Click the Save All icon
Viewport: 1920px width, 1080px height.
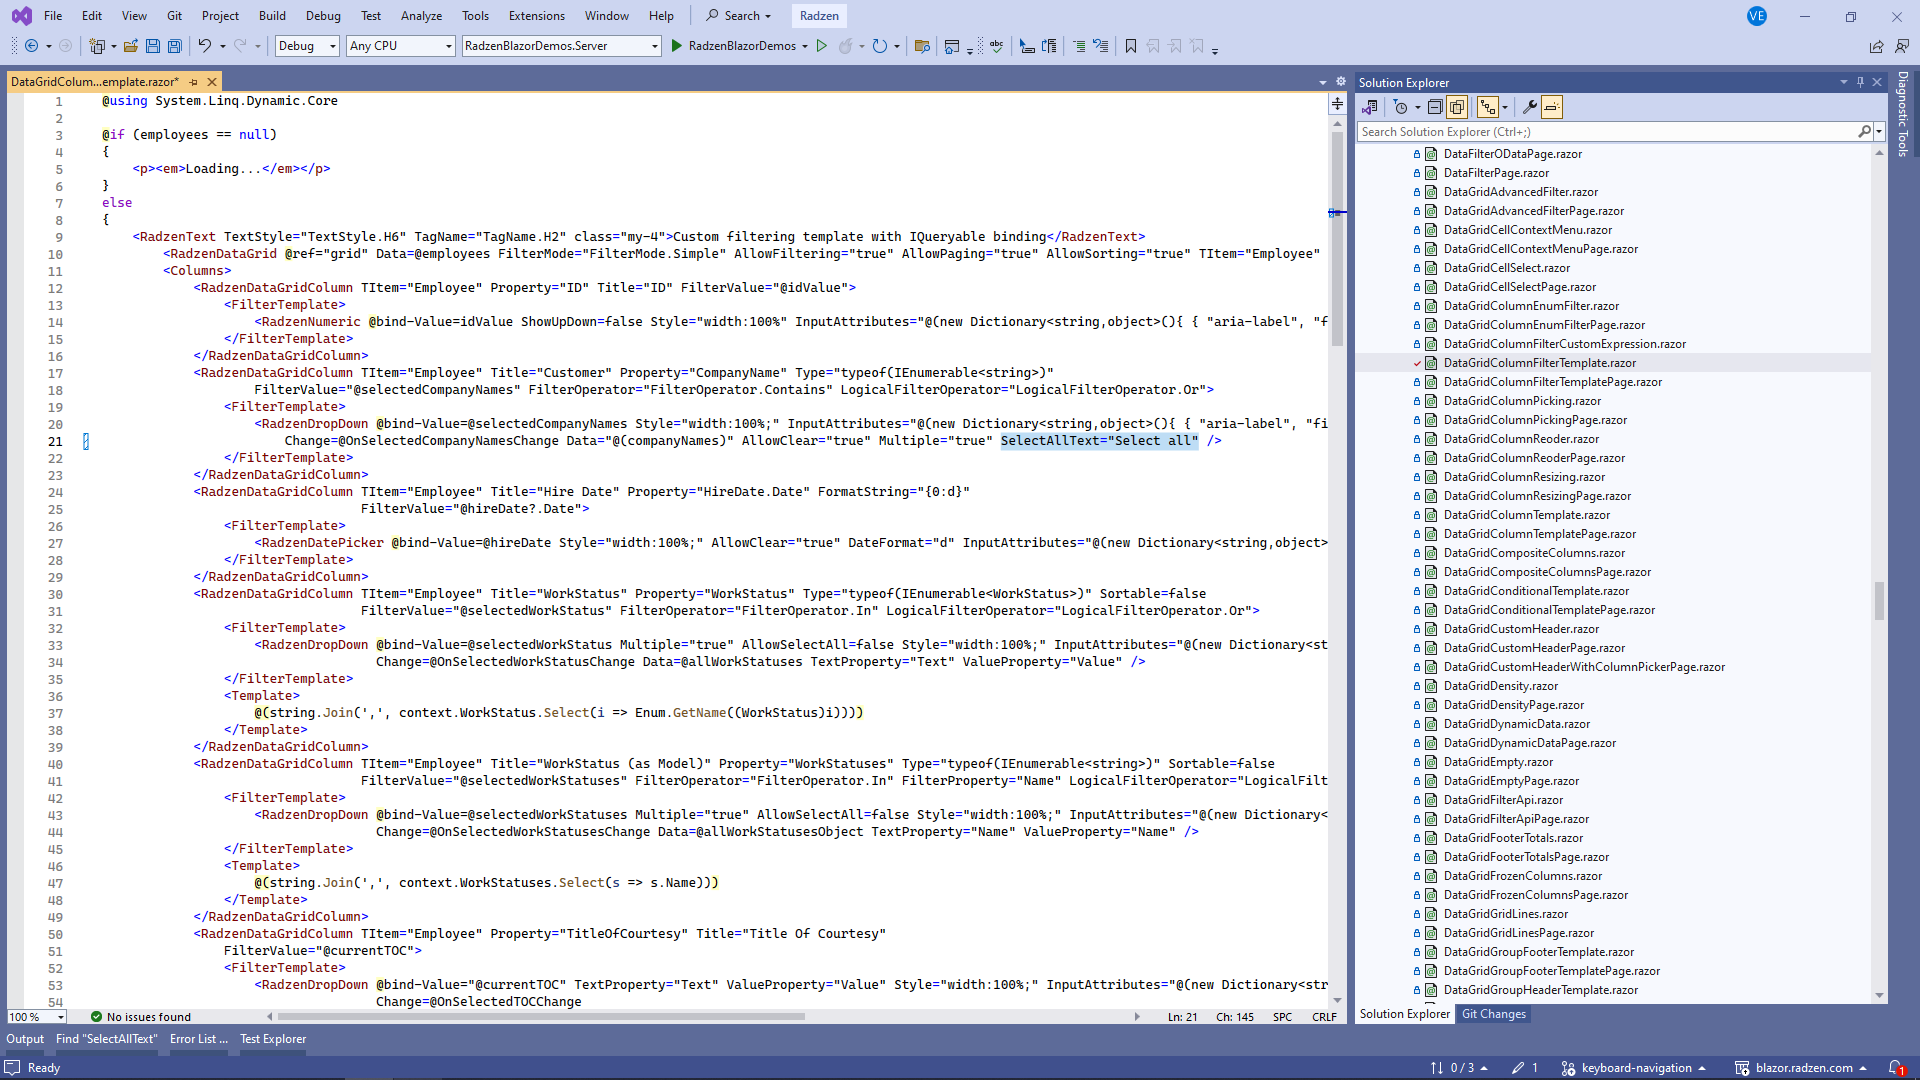[x=175, y=46]
